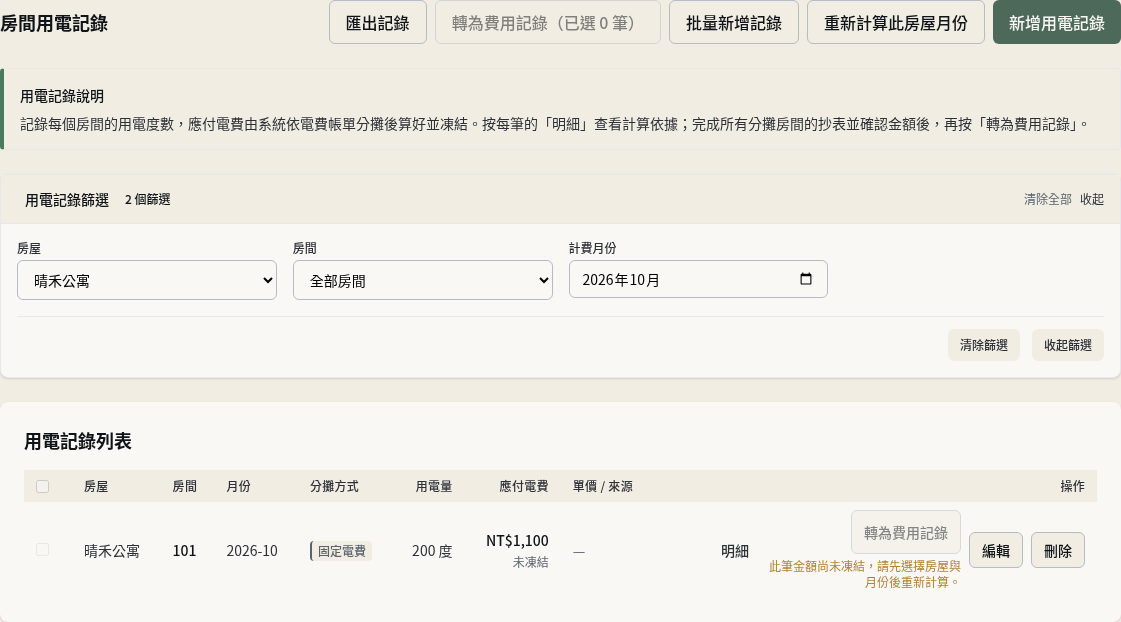Viewport: 1121px width, 622px height.
Task: Open the 房間 dropdown showing 全部房間
Action: [x=423, y=280]
